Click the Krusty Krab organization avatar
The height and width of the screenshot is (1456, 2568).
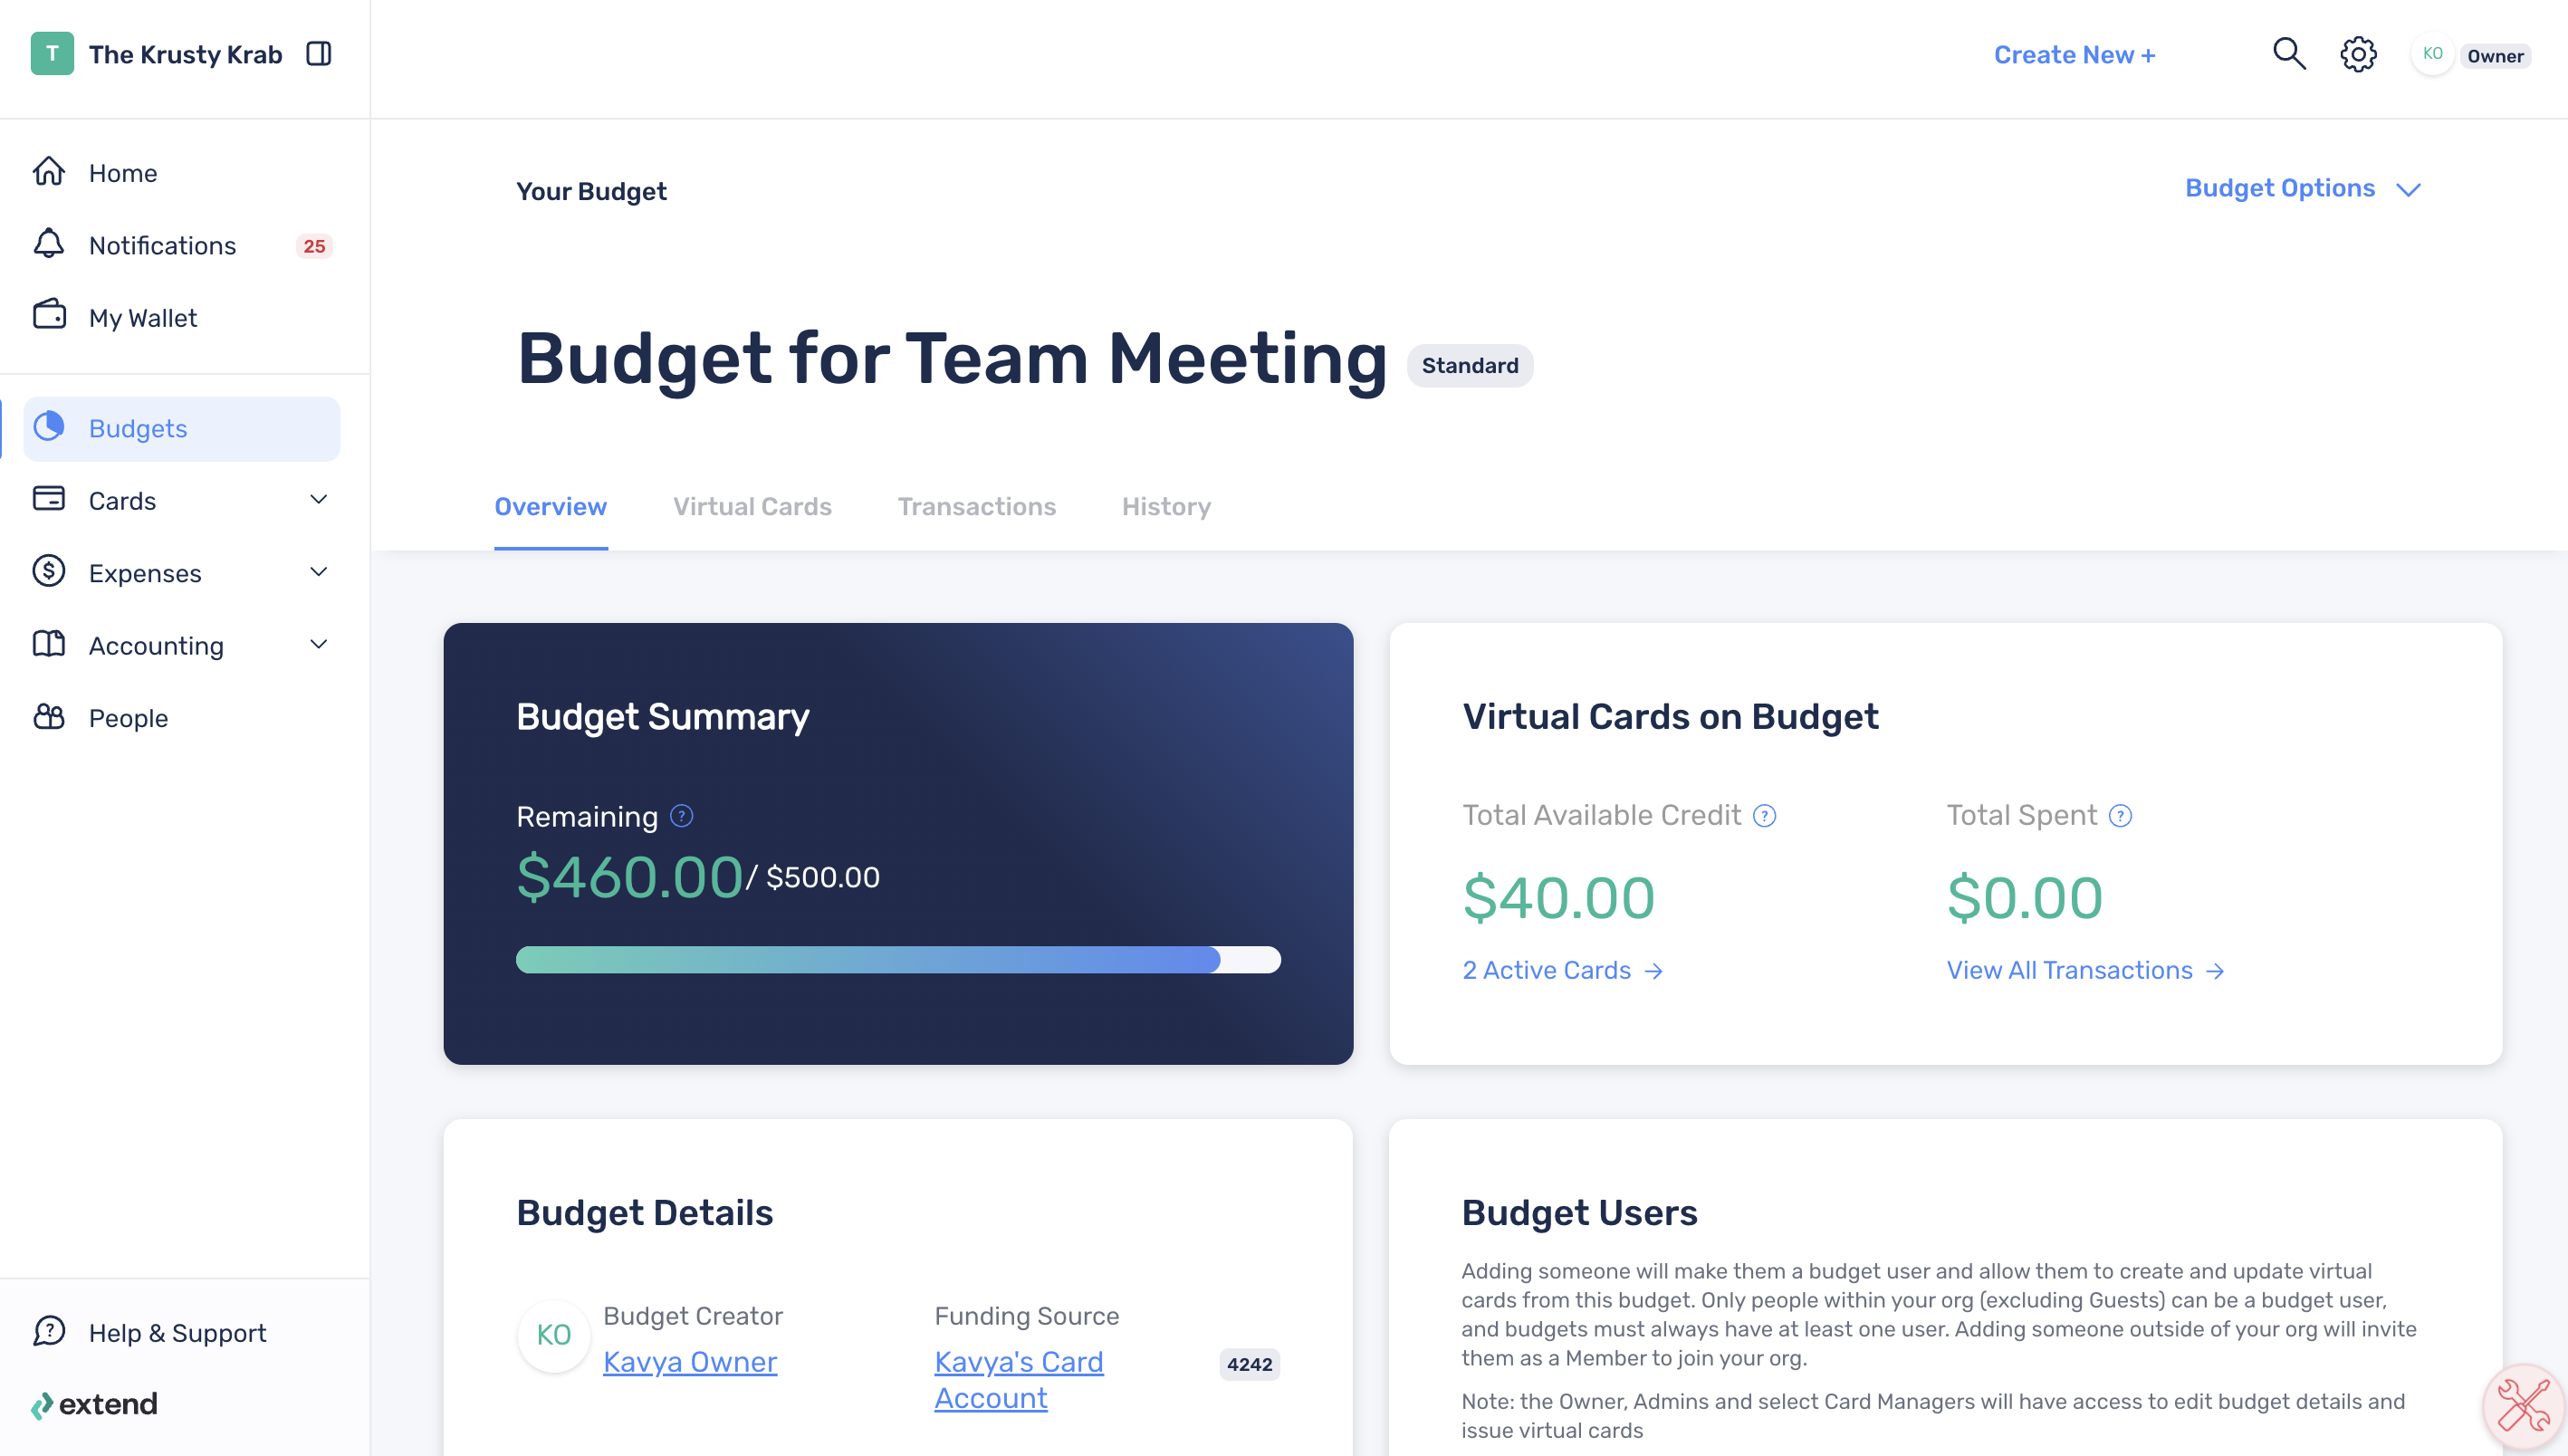pyautogui.click(x=52, y=54)
